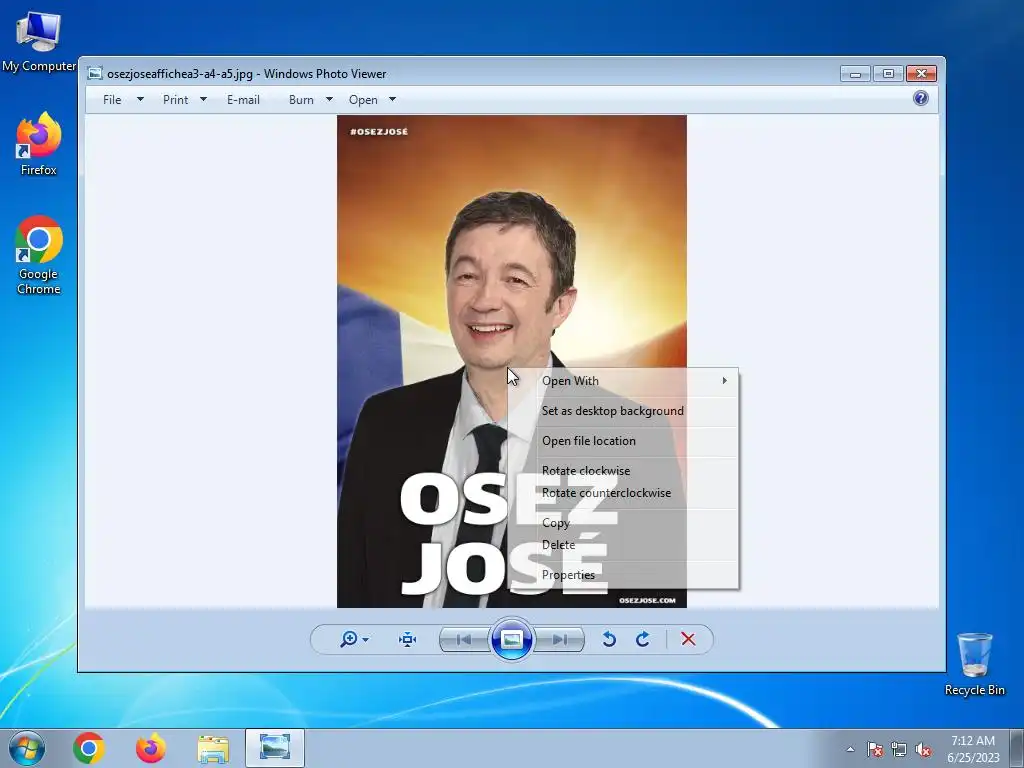Image resolution: width=1024 pixels, height=768 pixels.
Task: Open network status tray icon
Action: coord(899,749)
